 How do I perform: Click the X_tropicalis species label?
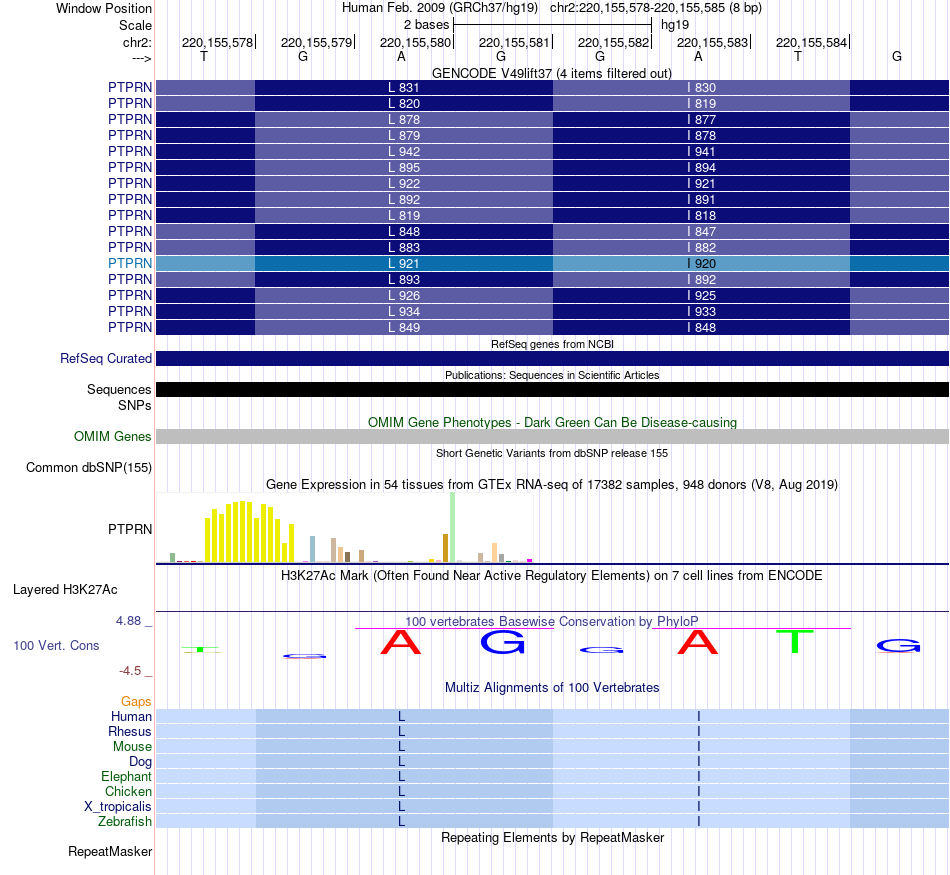(118, 807)
